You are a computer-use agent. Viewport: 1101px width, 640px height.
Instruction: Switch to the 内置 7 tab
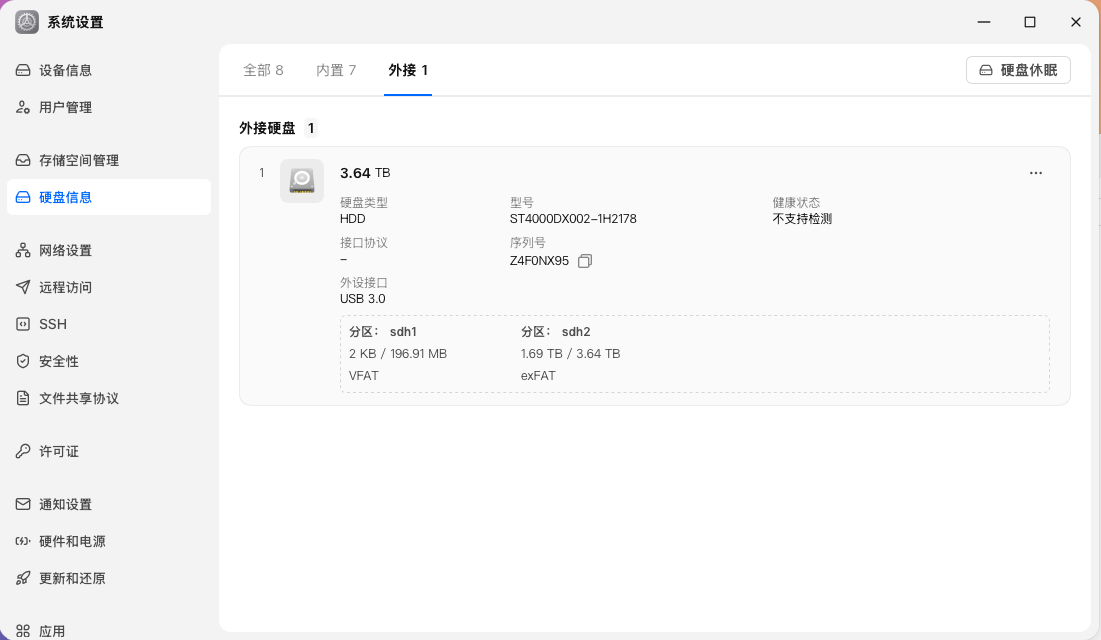[336, 70]
